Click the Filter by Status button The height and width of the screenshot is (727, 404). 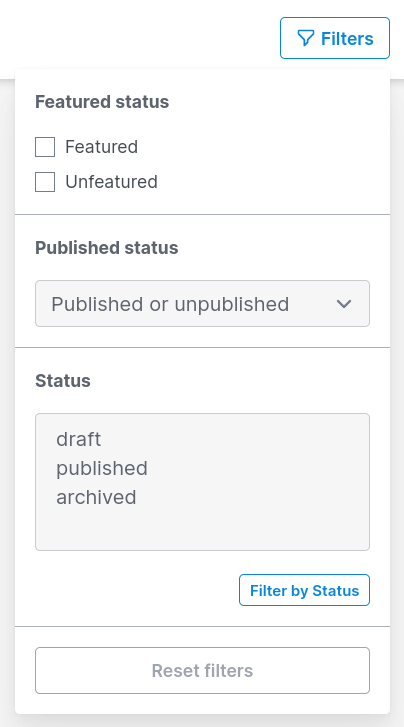(304, 590)
